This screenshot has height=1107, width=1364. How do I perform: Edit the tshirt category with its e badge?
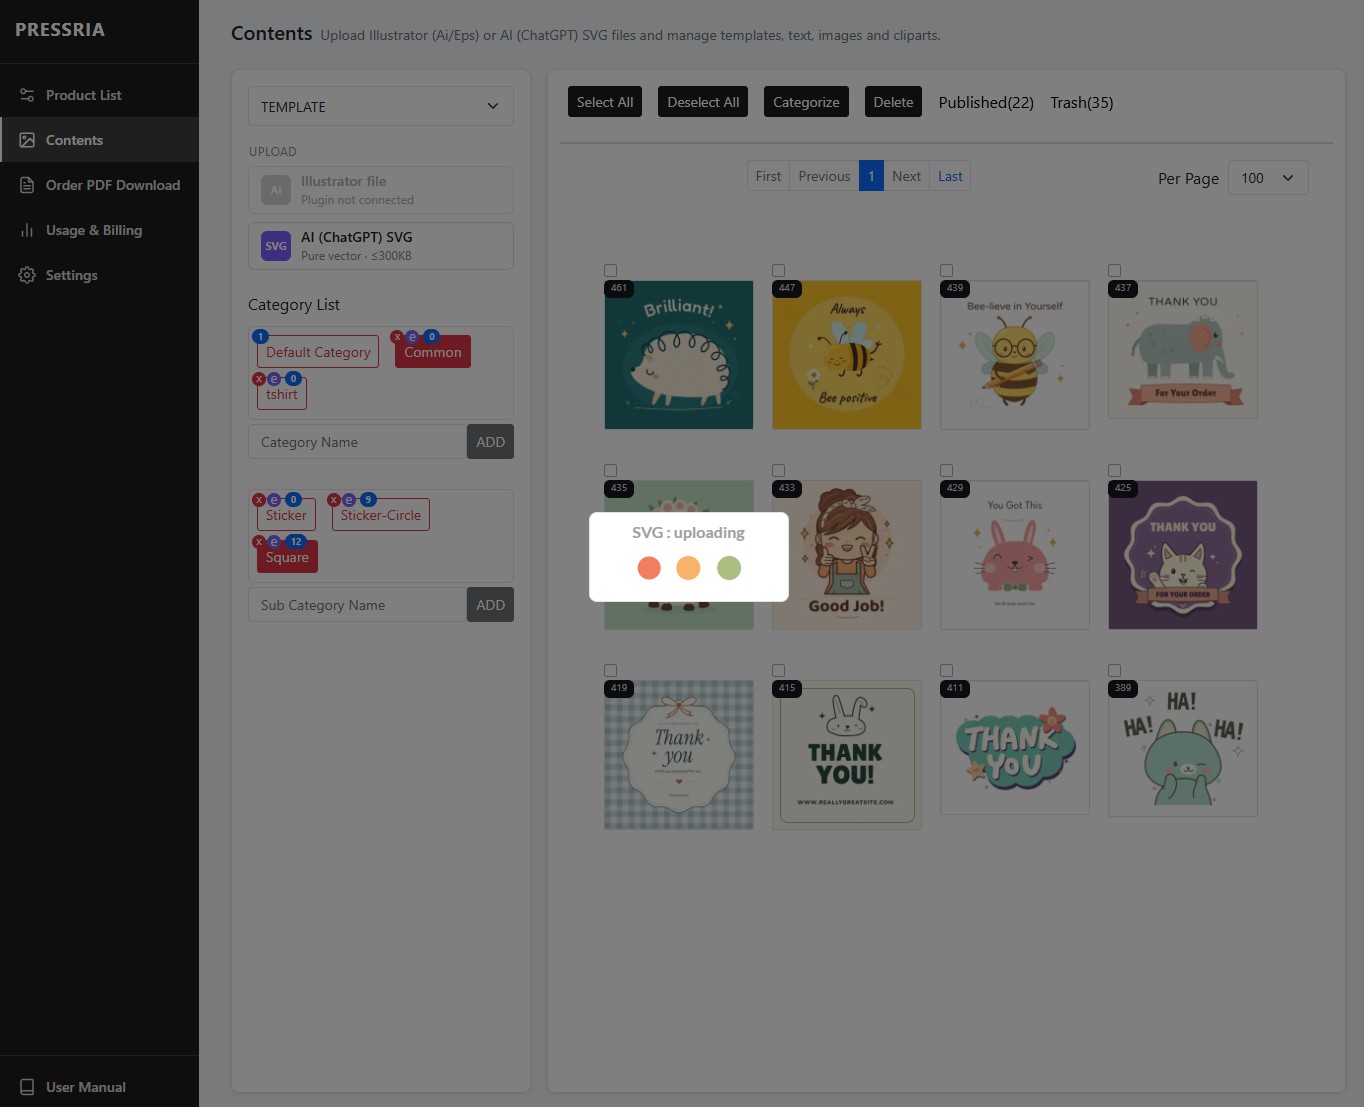[274, 379]
